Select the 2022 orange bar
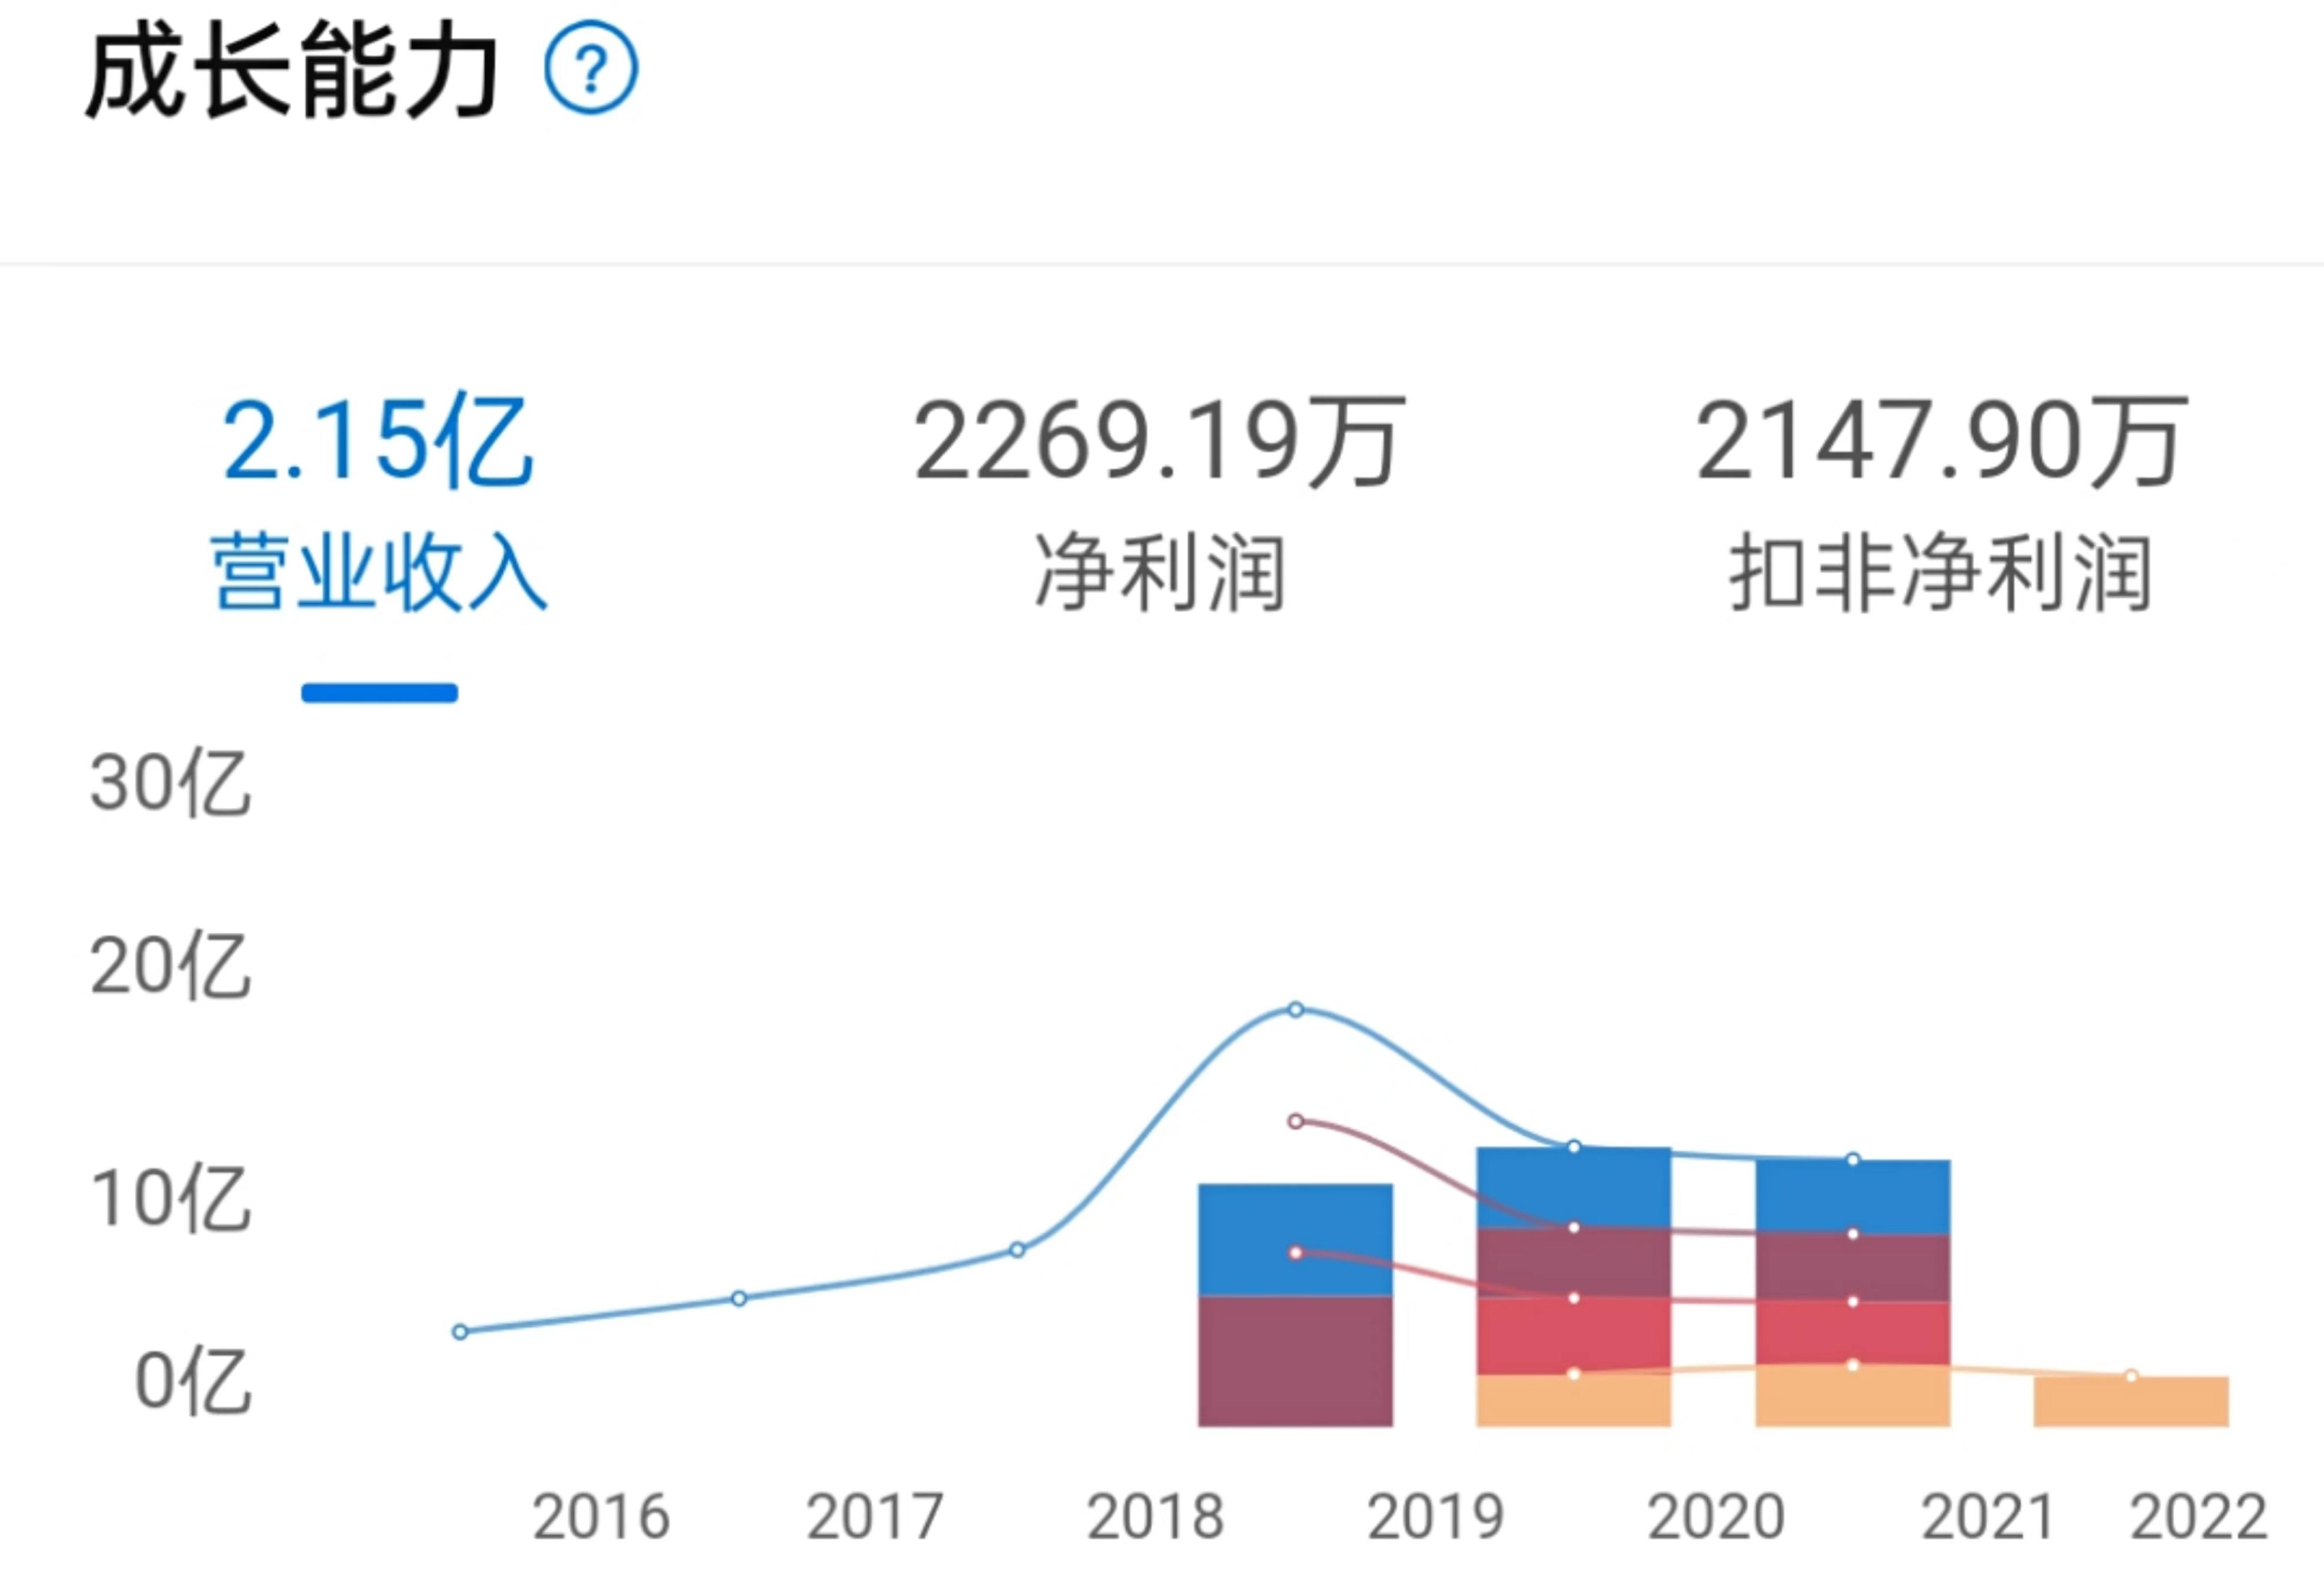 pos(2131,1401)
